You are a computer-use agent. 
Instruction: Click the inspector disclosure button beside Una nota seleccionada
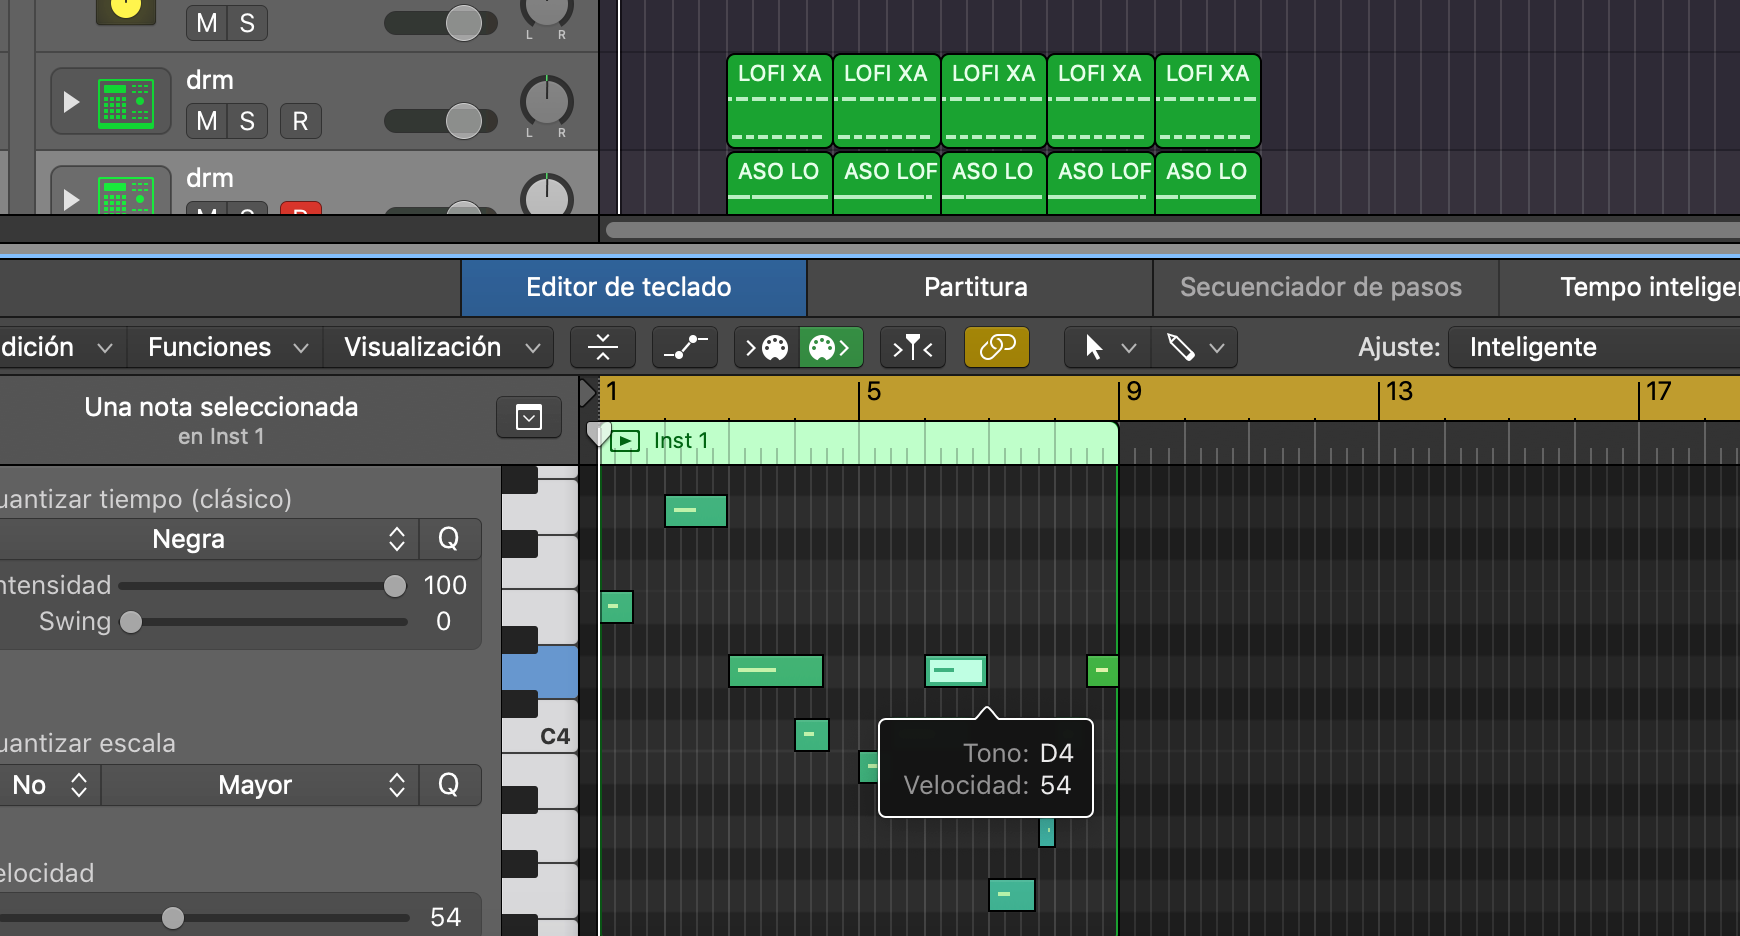click(x=529, y=417)
